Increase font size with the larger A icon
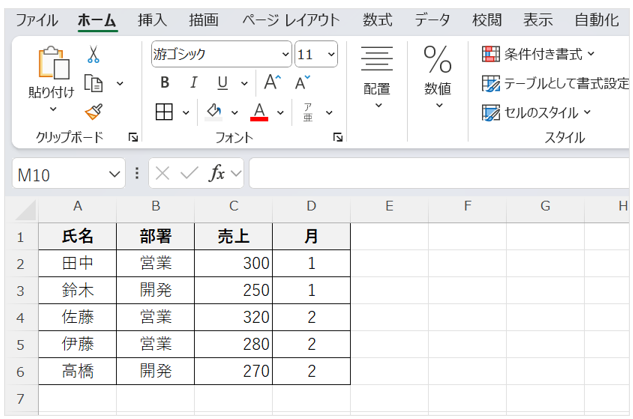This screenshot has height=419, width=633. click(272, 82)
